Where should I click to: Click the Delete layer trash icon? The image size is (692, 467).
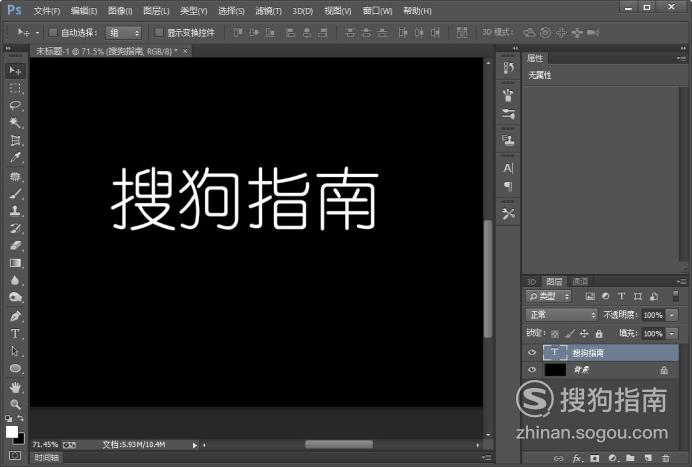coord(666,459)
